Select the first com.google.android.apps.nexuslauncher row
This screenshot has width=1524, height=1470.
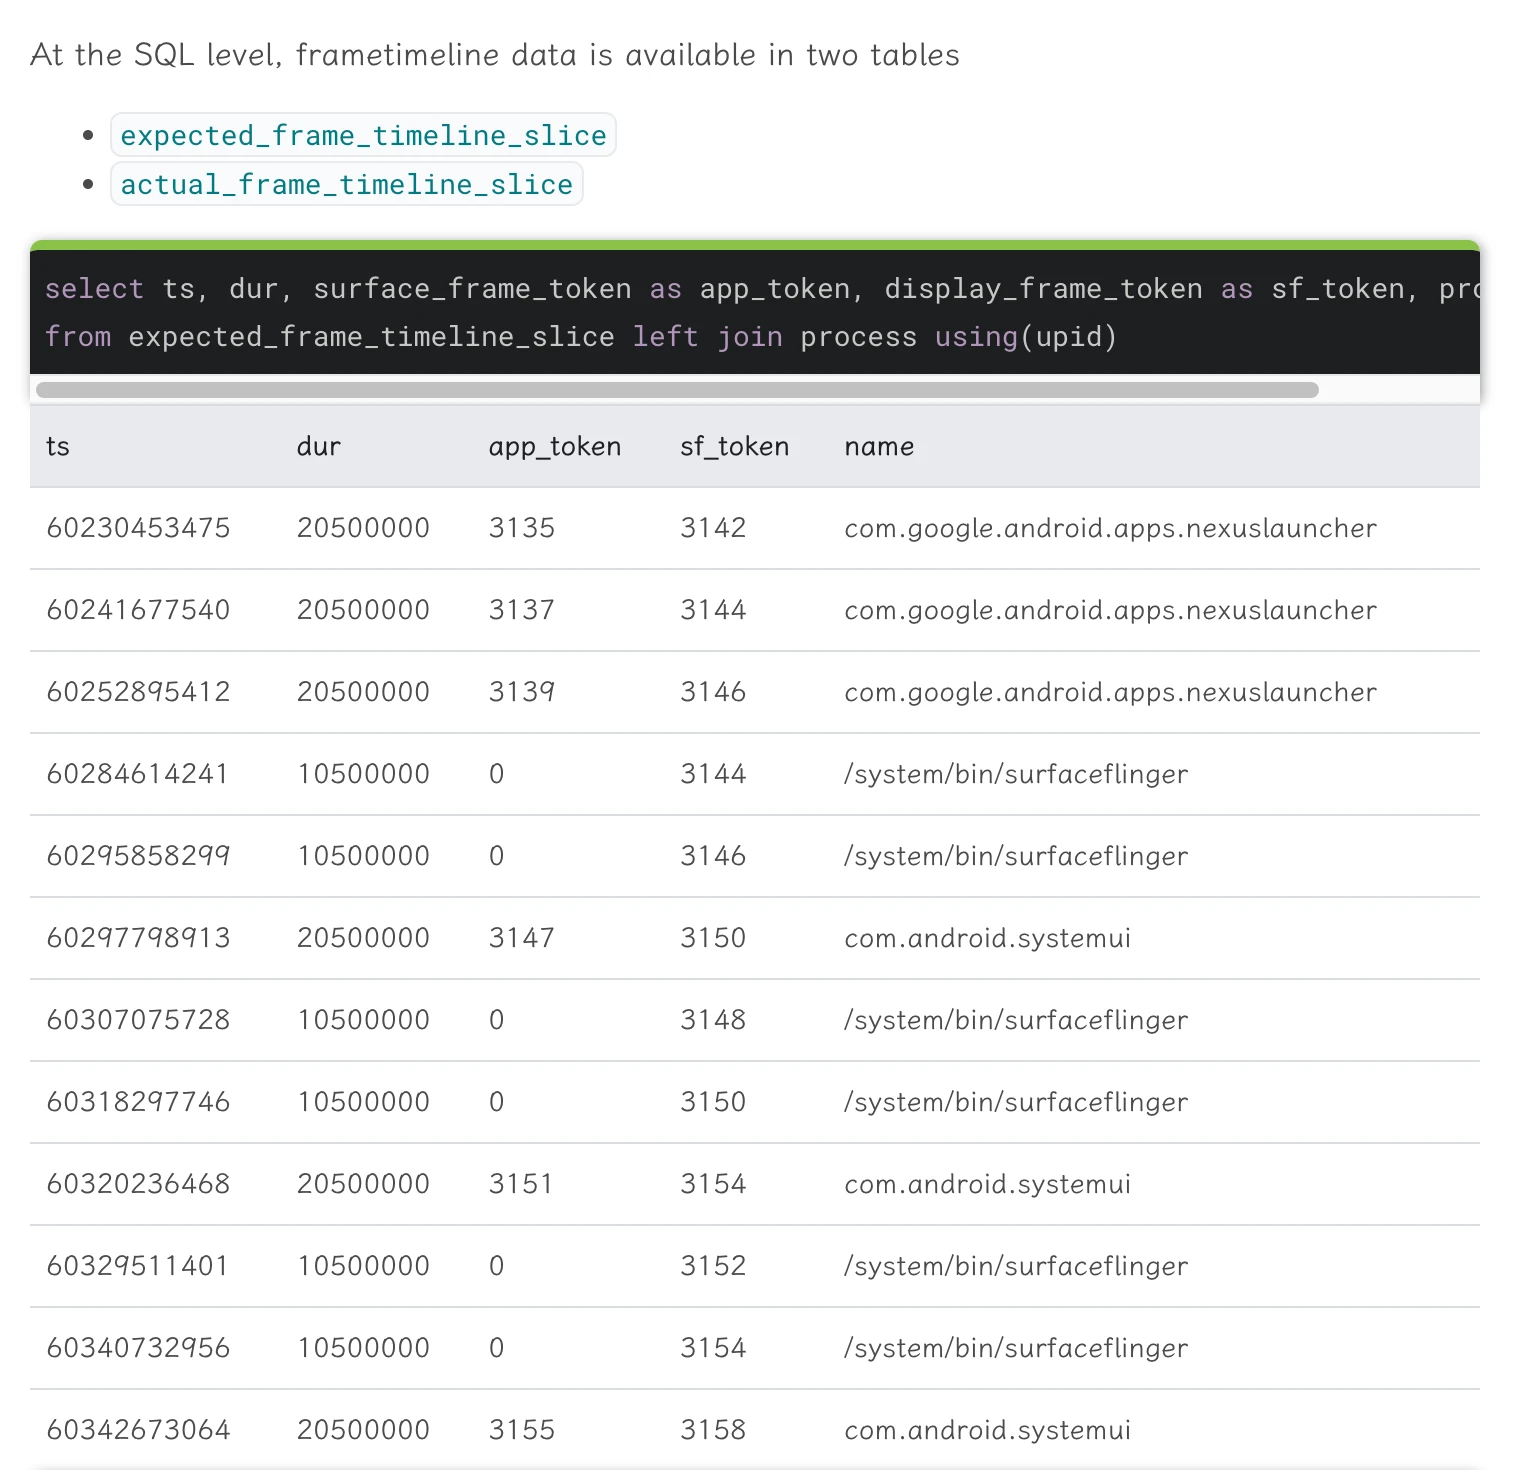pyautogui.click(x=1110, y=528)
